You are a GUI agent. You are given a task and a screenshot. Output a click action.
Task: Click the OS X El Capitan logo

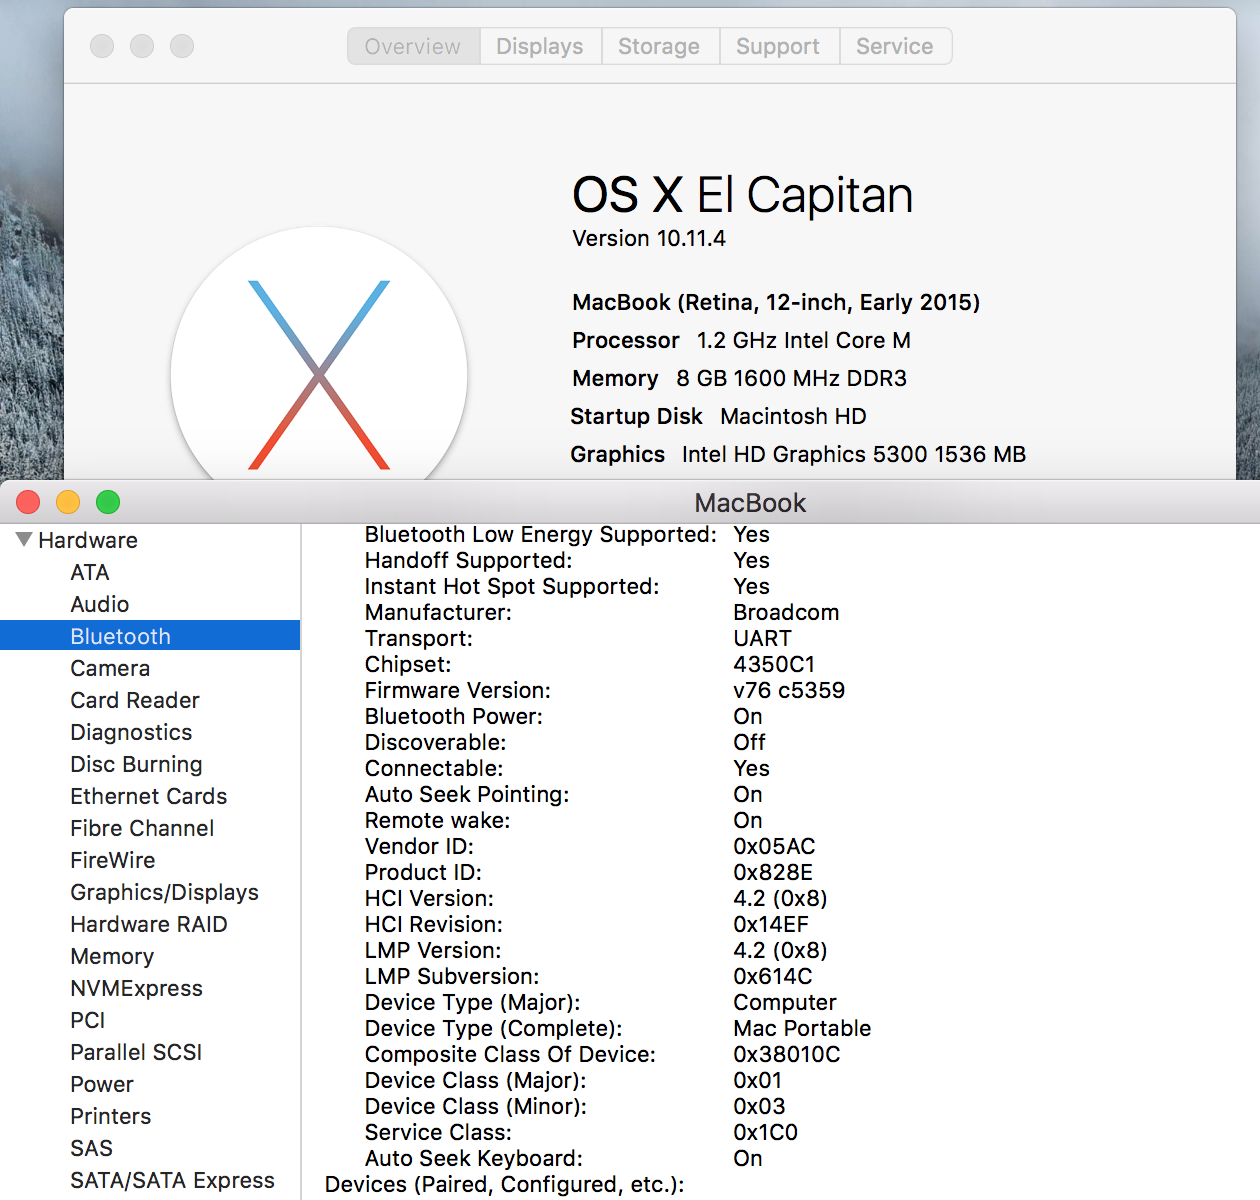coord(319,354)
